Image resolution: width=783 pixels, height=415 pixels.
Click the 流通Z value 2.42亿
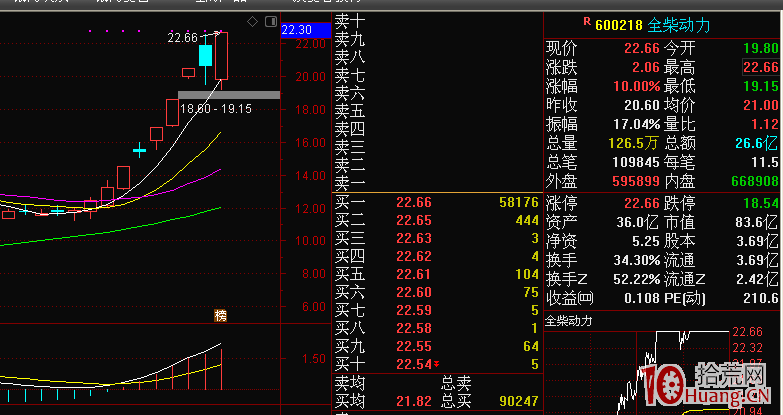click(756, 280)
